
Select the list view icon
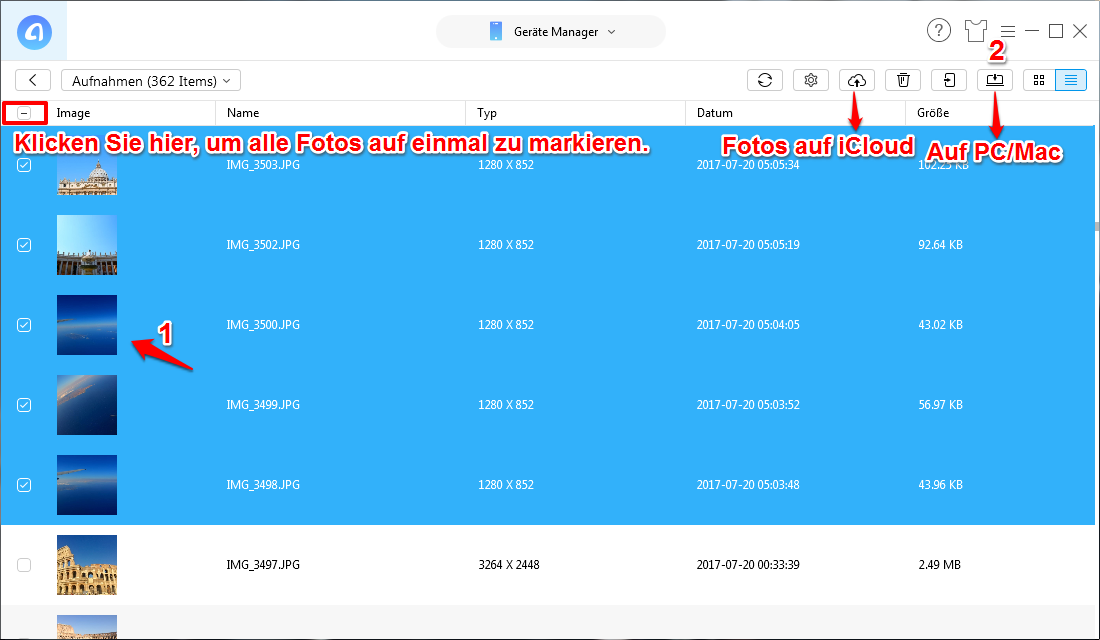(x=1068, y=80)
